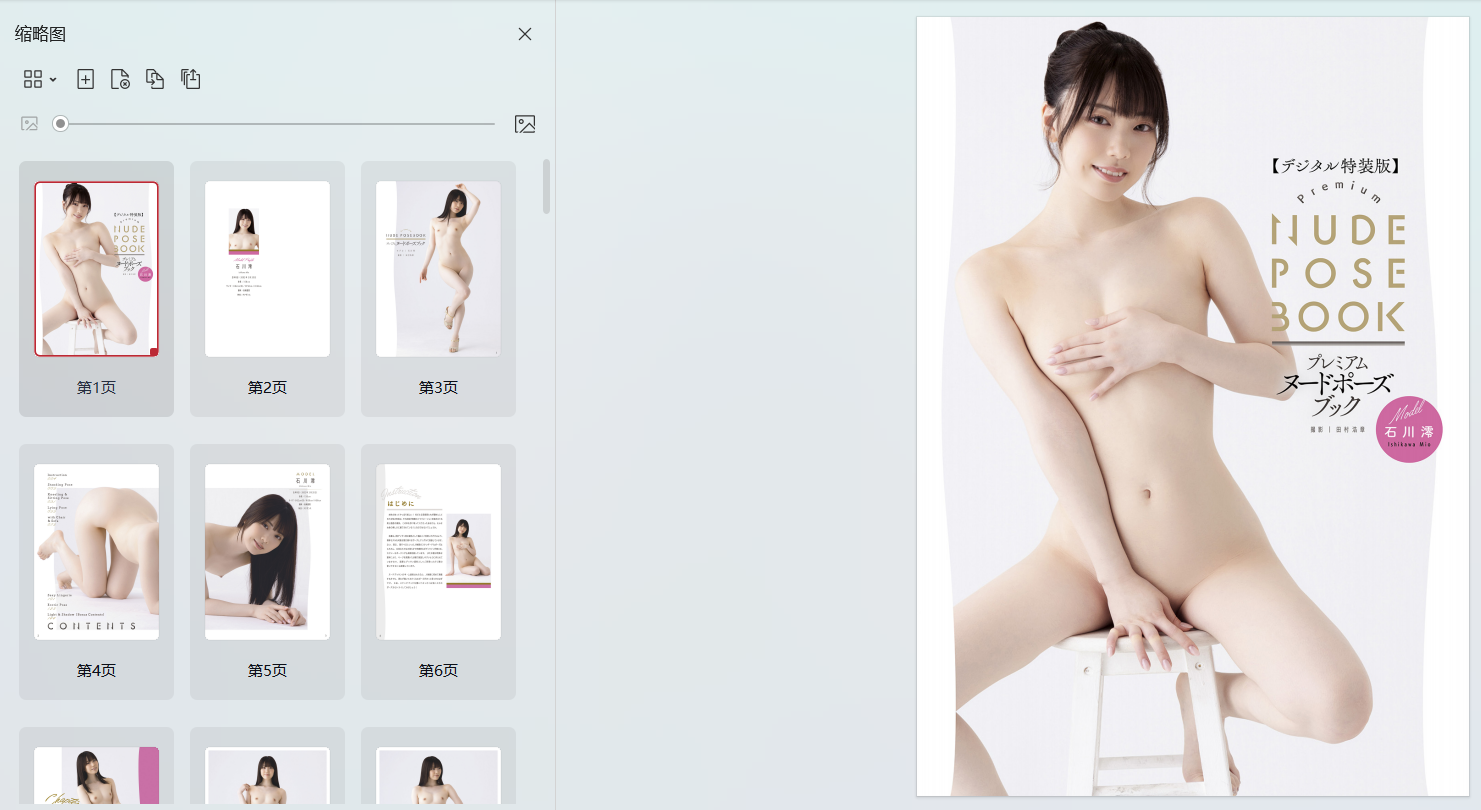1481x810 pixels.
Task: Click the extract pages icon
Action: coord(155,79)
